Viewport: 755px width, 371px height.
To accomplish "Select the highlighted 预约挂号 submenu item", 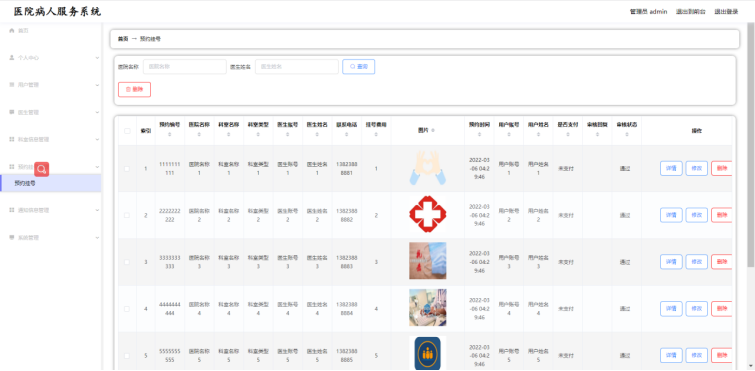I will [51, 183].
